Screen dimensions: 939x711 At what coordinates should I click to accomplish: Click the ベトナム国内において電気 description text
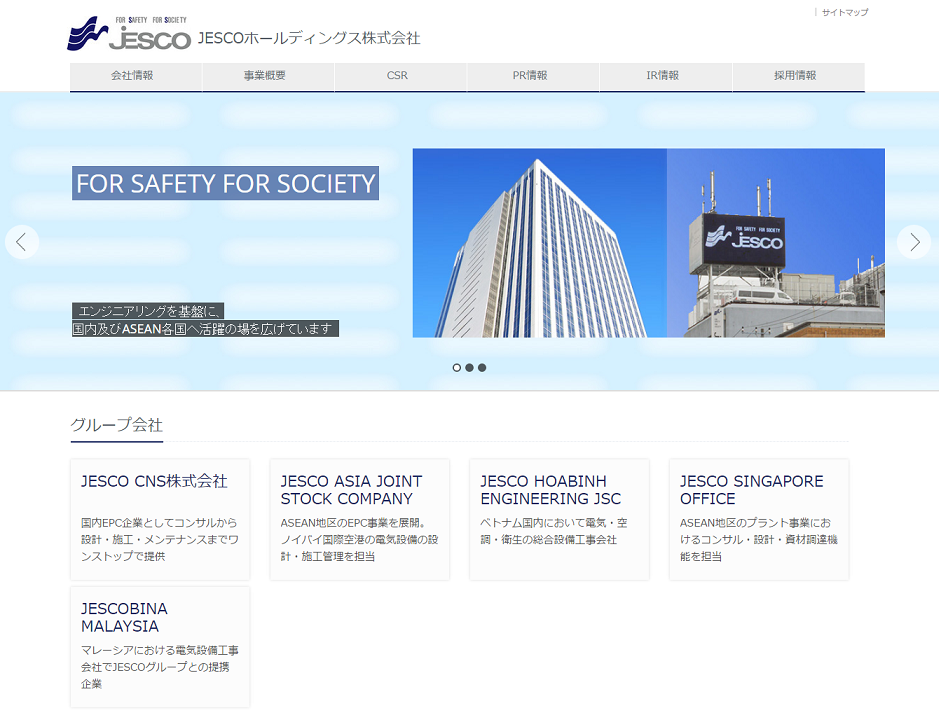point(554,531)
